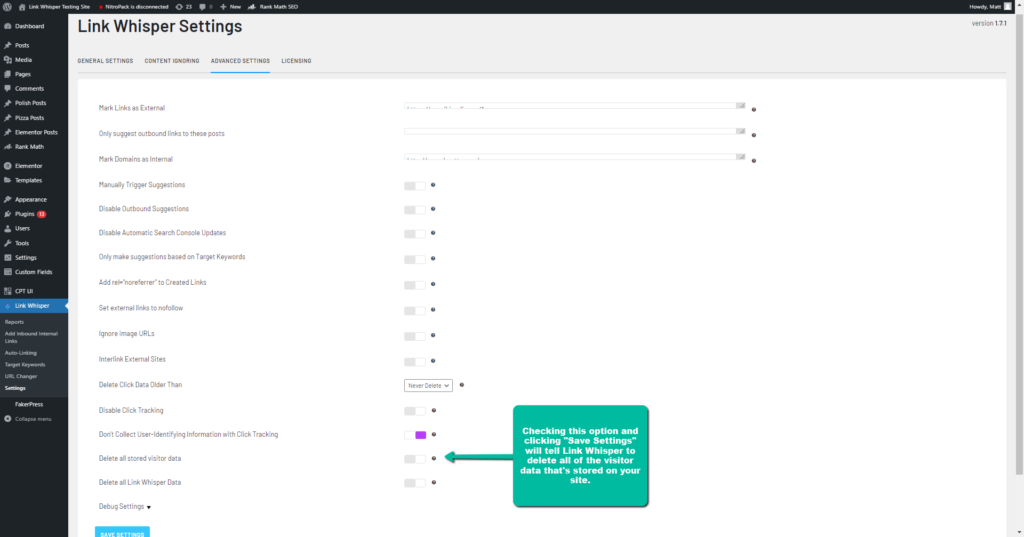Toggle Delete all Link Whisper Data
The image size is (1024, 537).
415,483
